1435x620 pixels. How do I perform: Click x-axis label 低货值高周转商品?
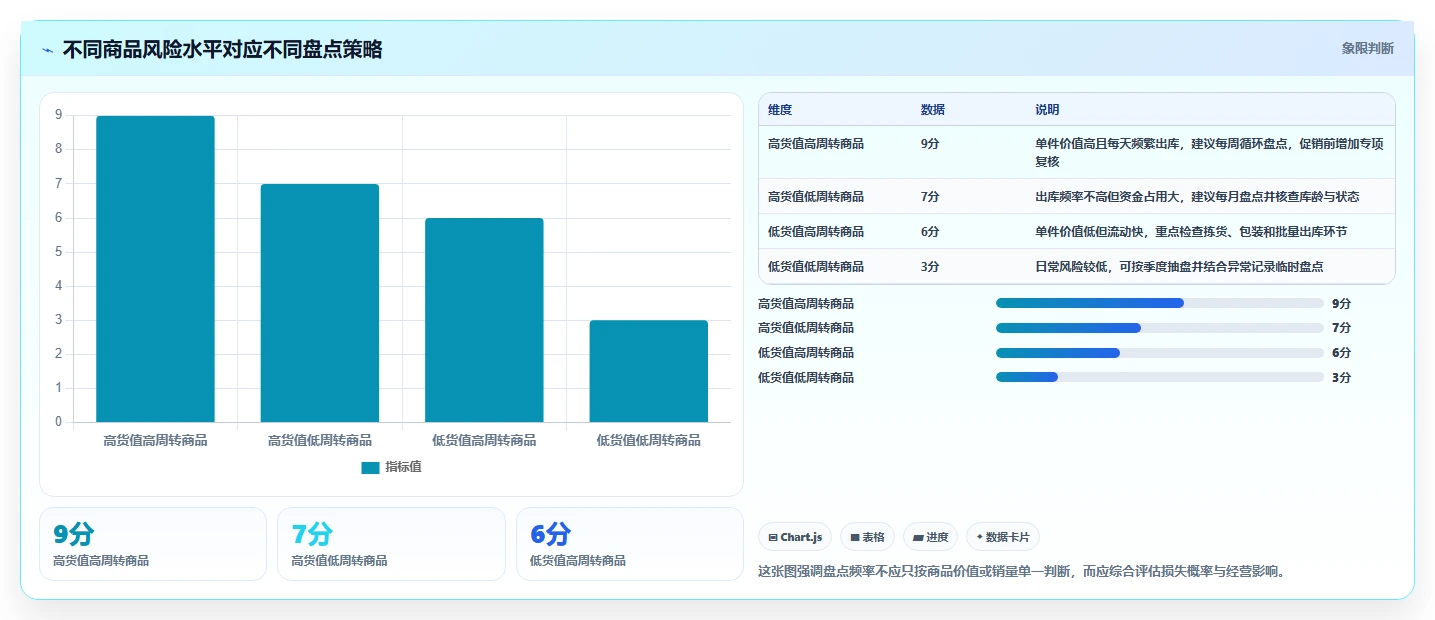pos(484,440)
